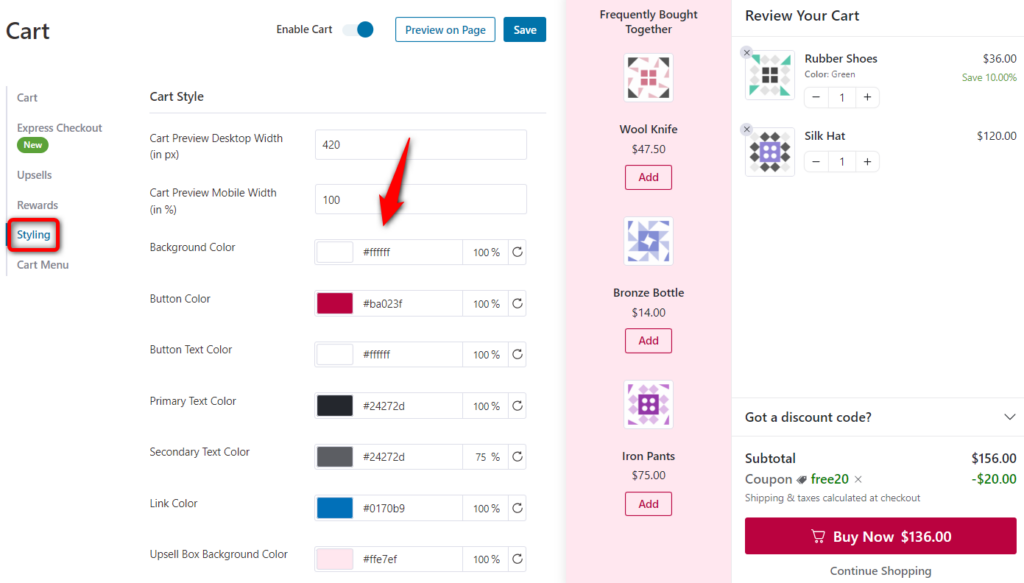
Task: Reset the Background Color to default
Action: (517, 252)
